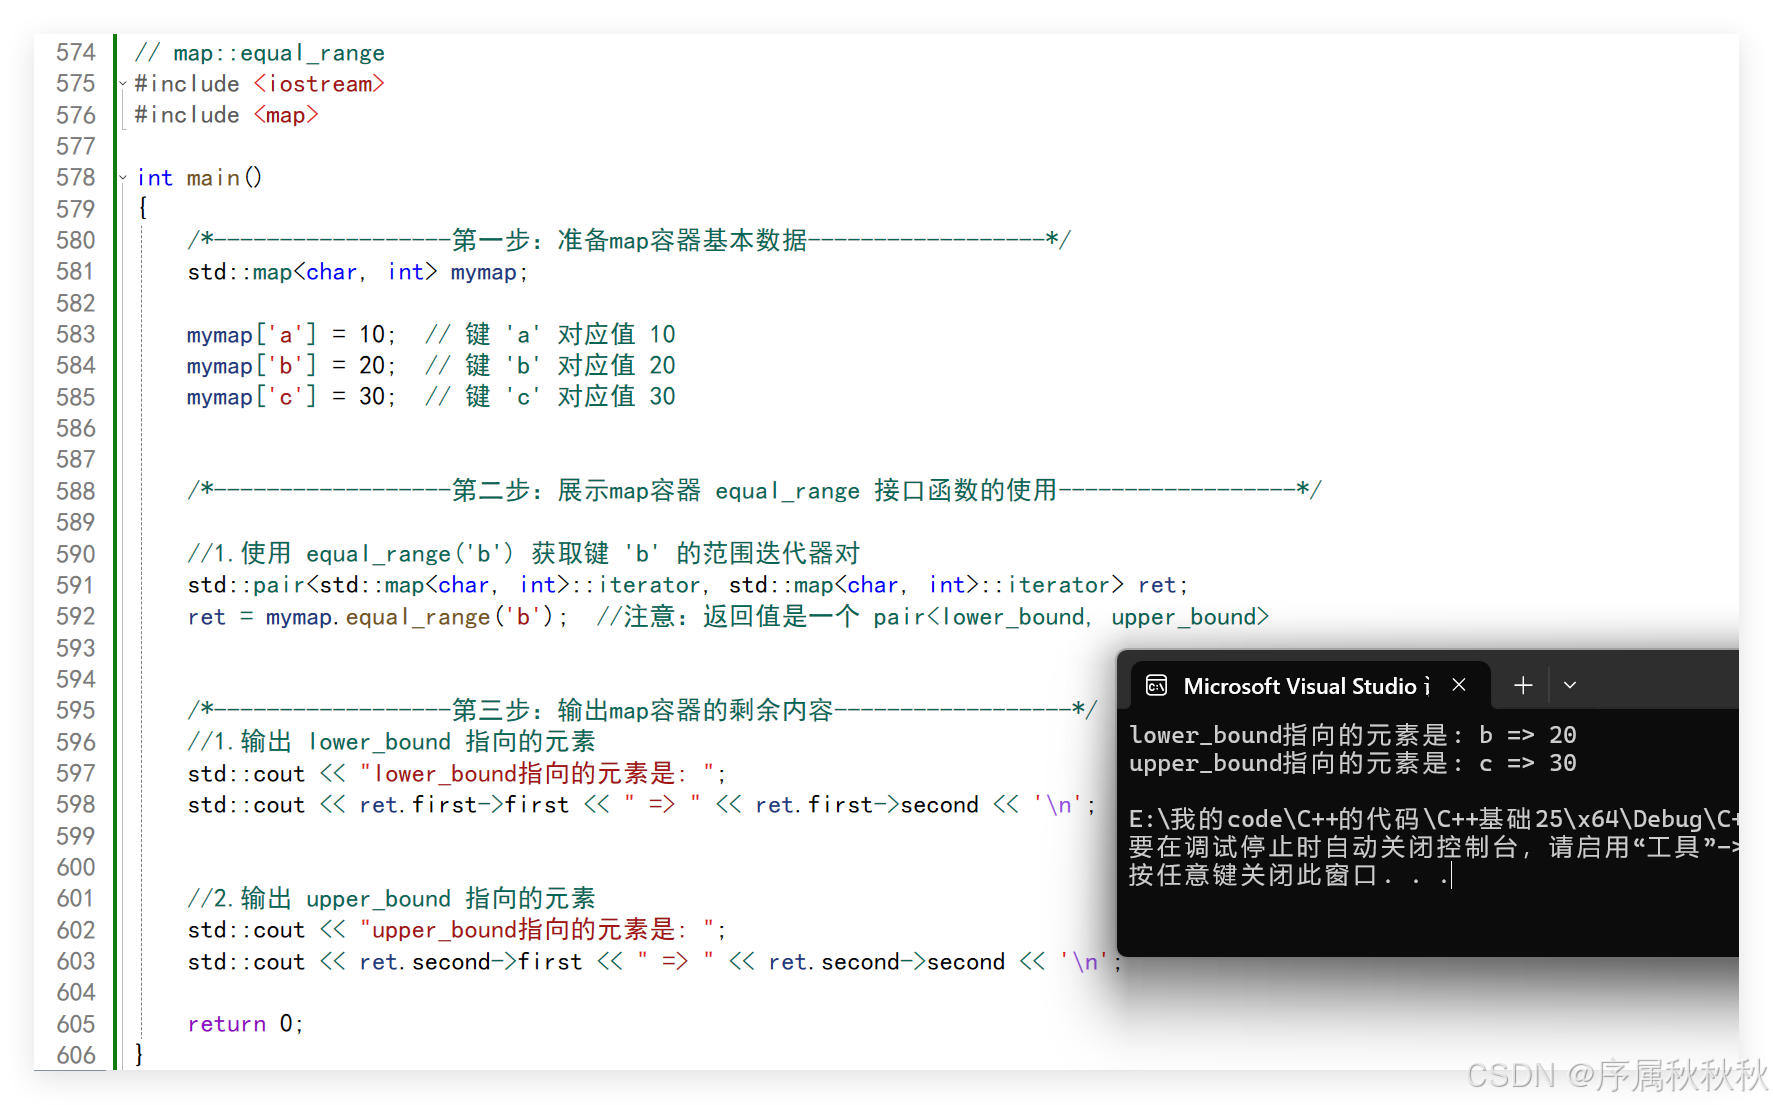The image size is (1773, 1105).
Task: Click the 第一步 comment header line
Action: point(629,240)
